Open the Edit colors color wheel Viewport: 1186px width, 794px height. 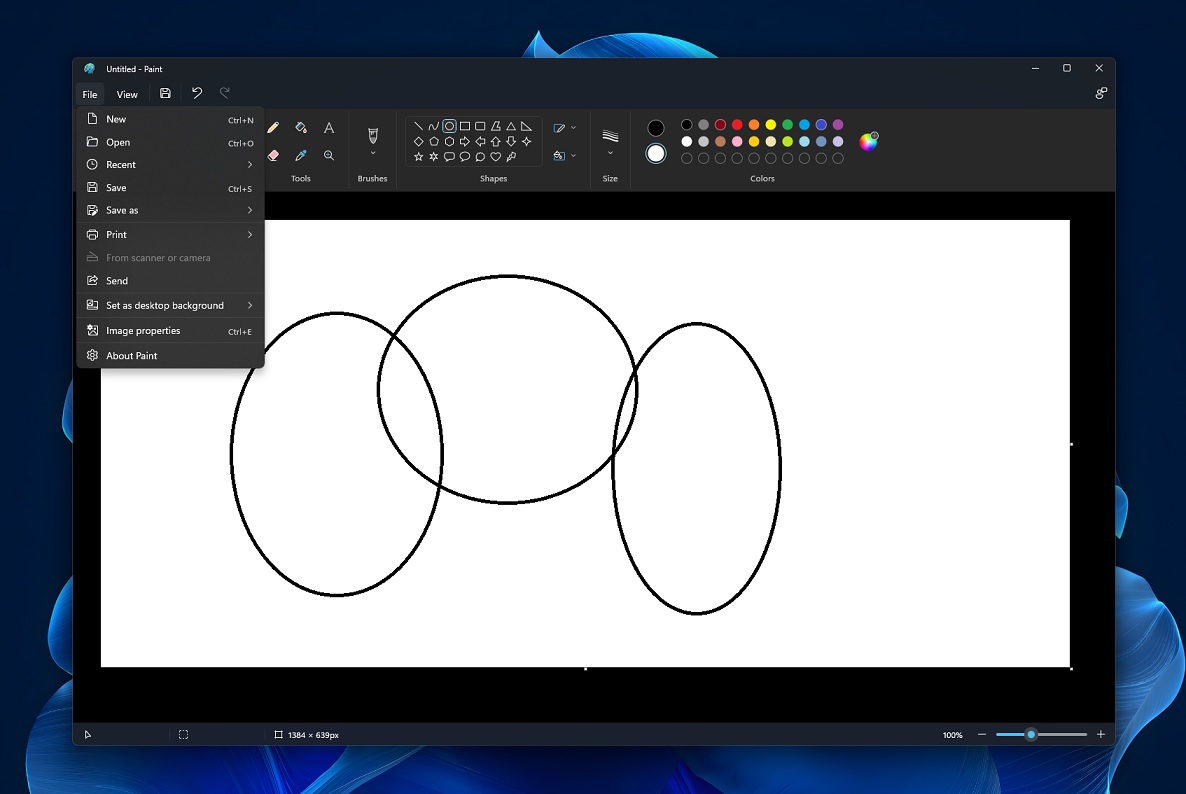tap(868, 141)
